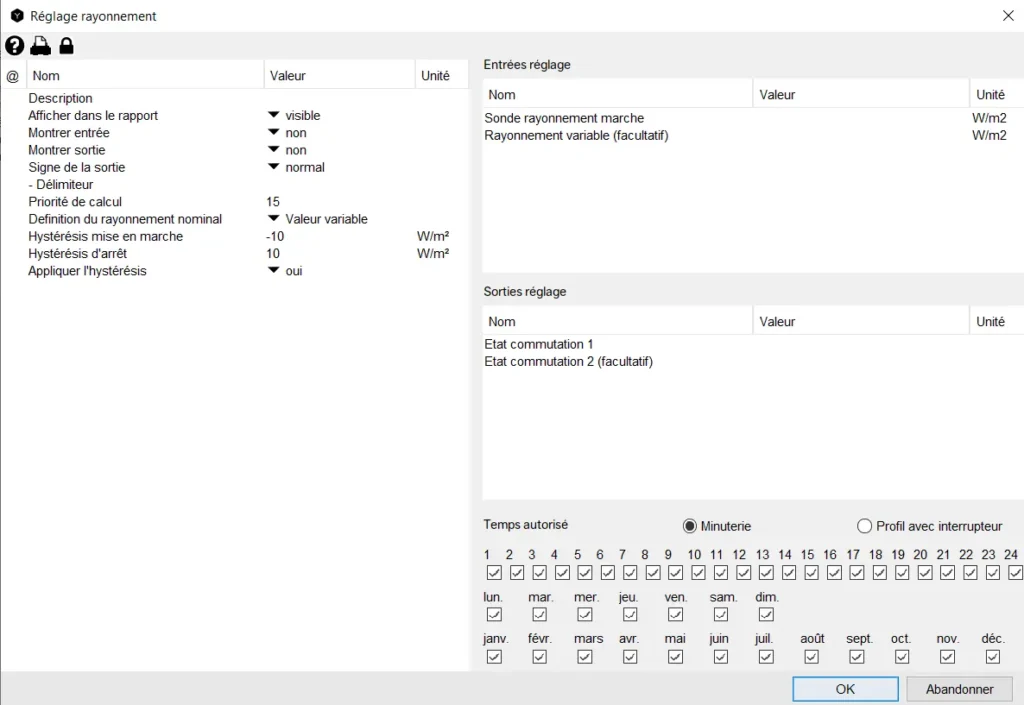Select the Sonde rayonnement marche input row
The height and width of the screenshot is (705, 1024).
(564, 118)
